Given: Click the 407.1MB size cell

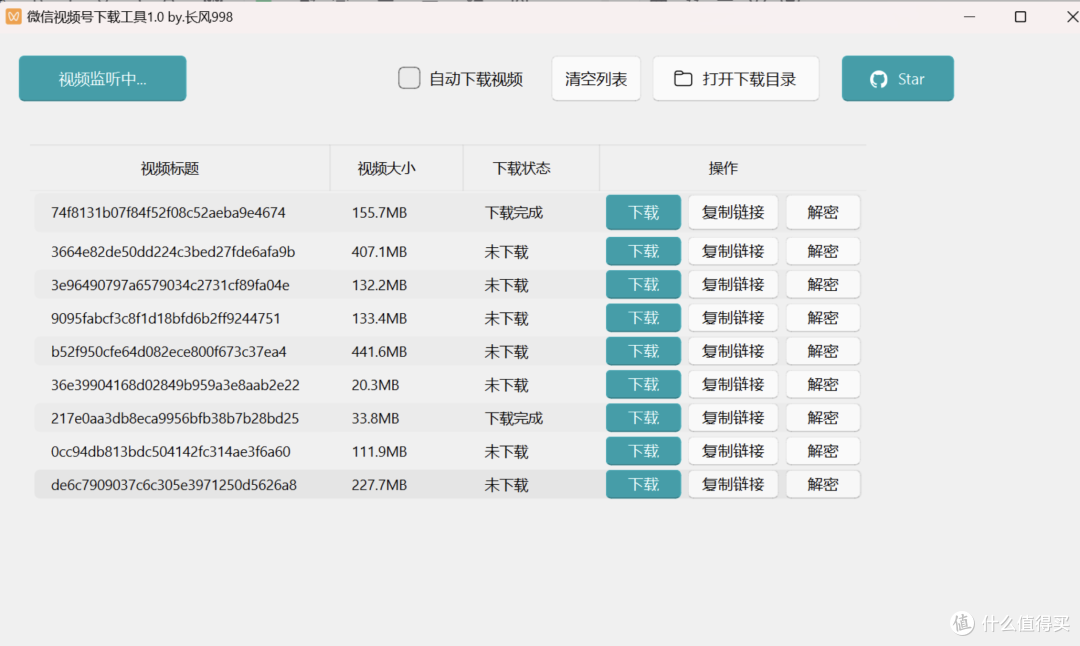Looking at the screenshot, I should pyautogui.click(x=380, y=251).
